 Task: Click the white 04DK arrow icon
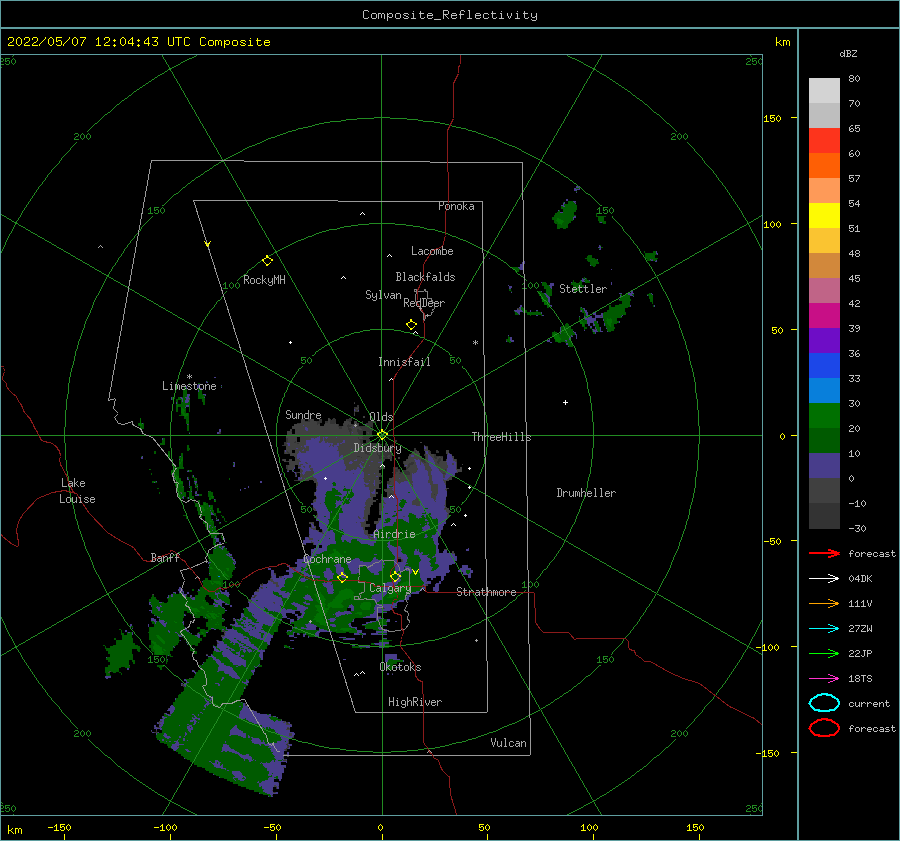tap(824, 579)
